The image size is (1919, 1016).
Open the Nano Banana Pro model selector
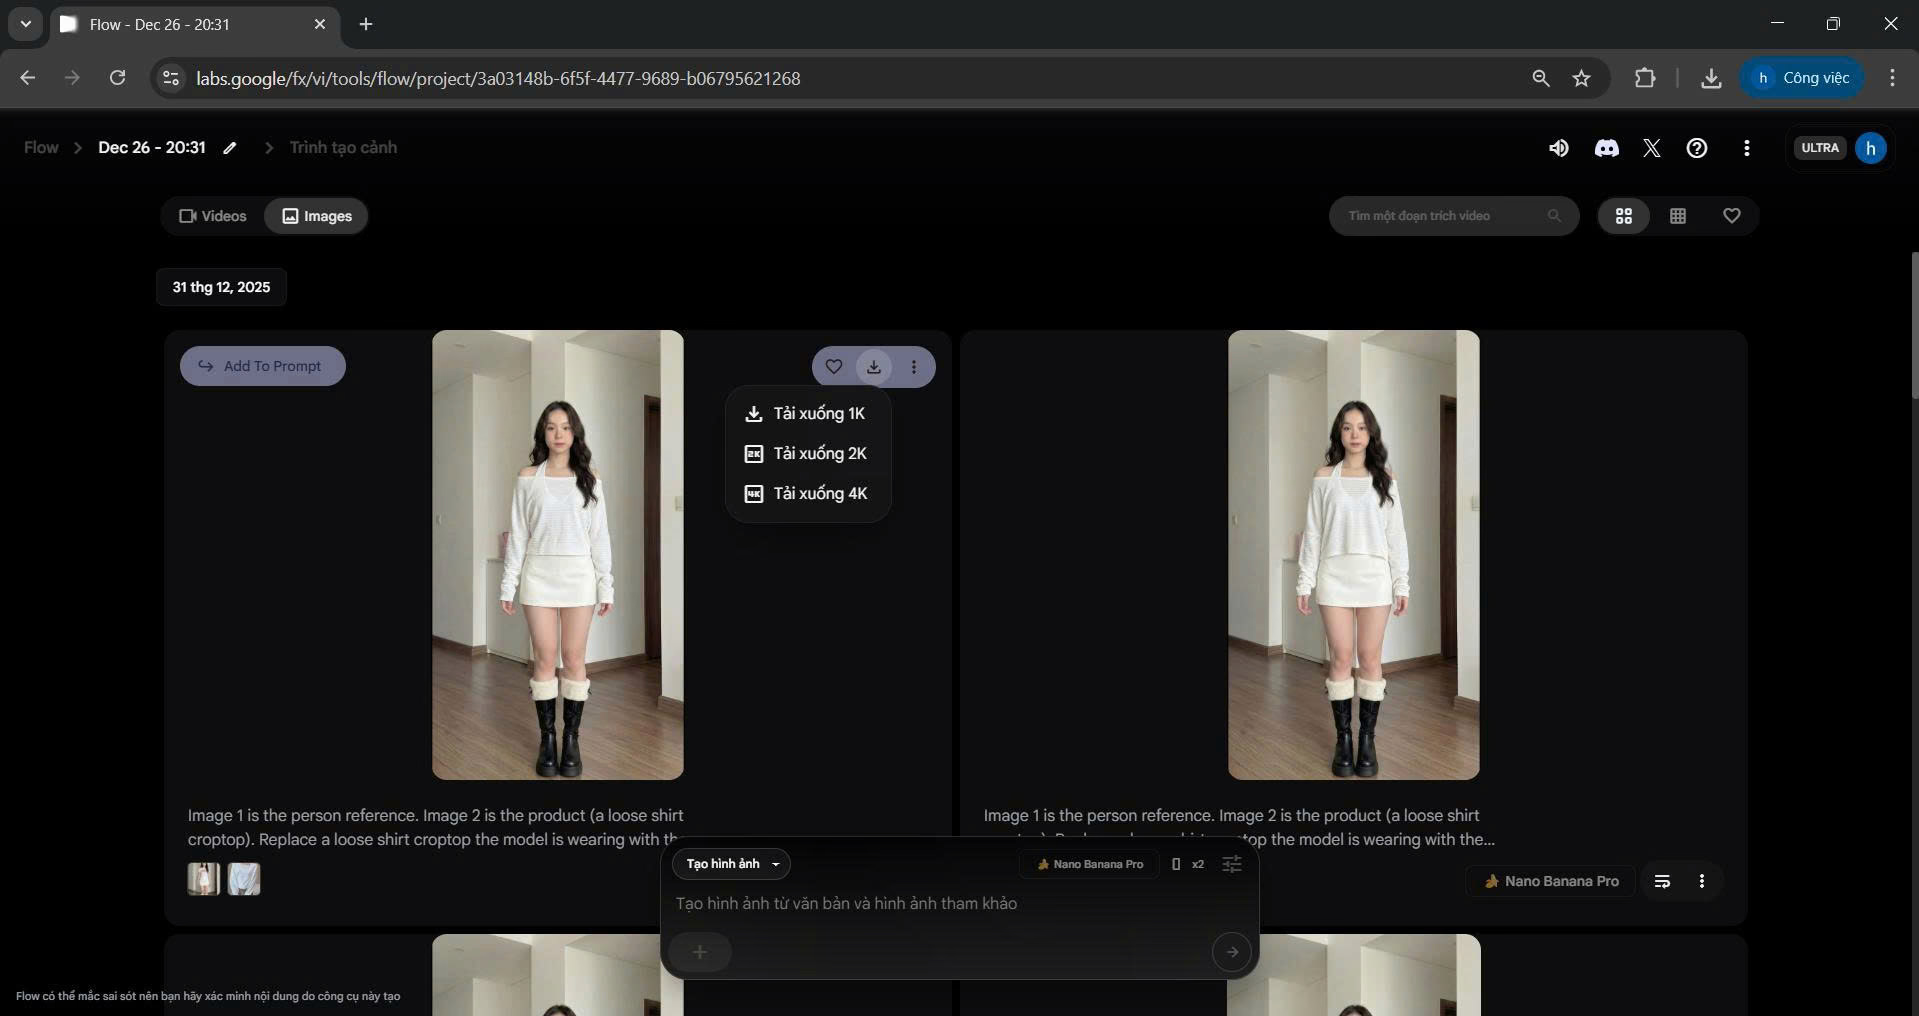[1089, 864]
